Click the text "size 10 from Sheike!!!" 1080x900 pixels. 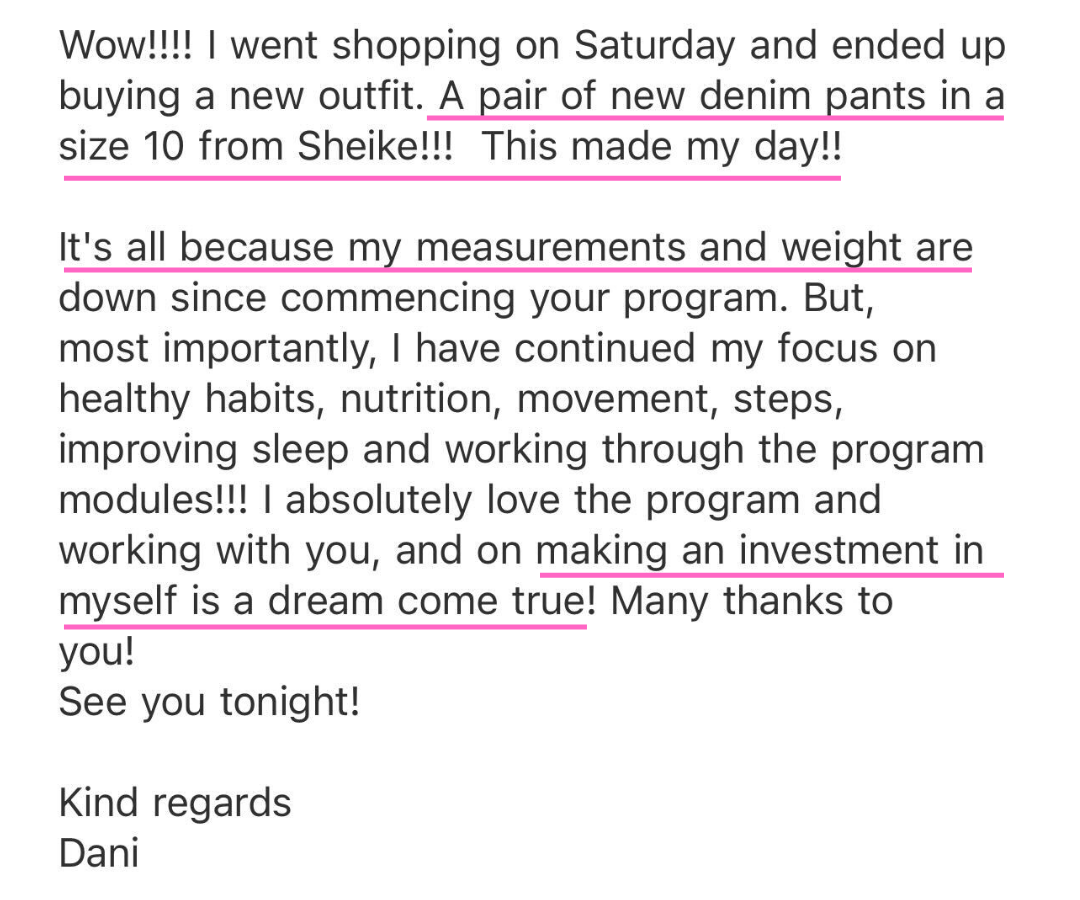[256, 147]
